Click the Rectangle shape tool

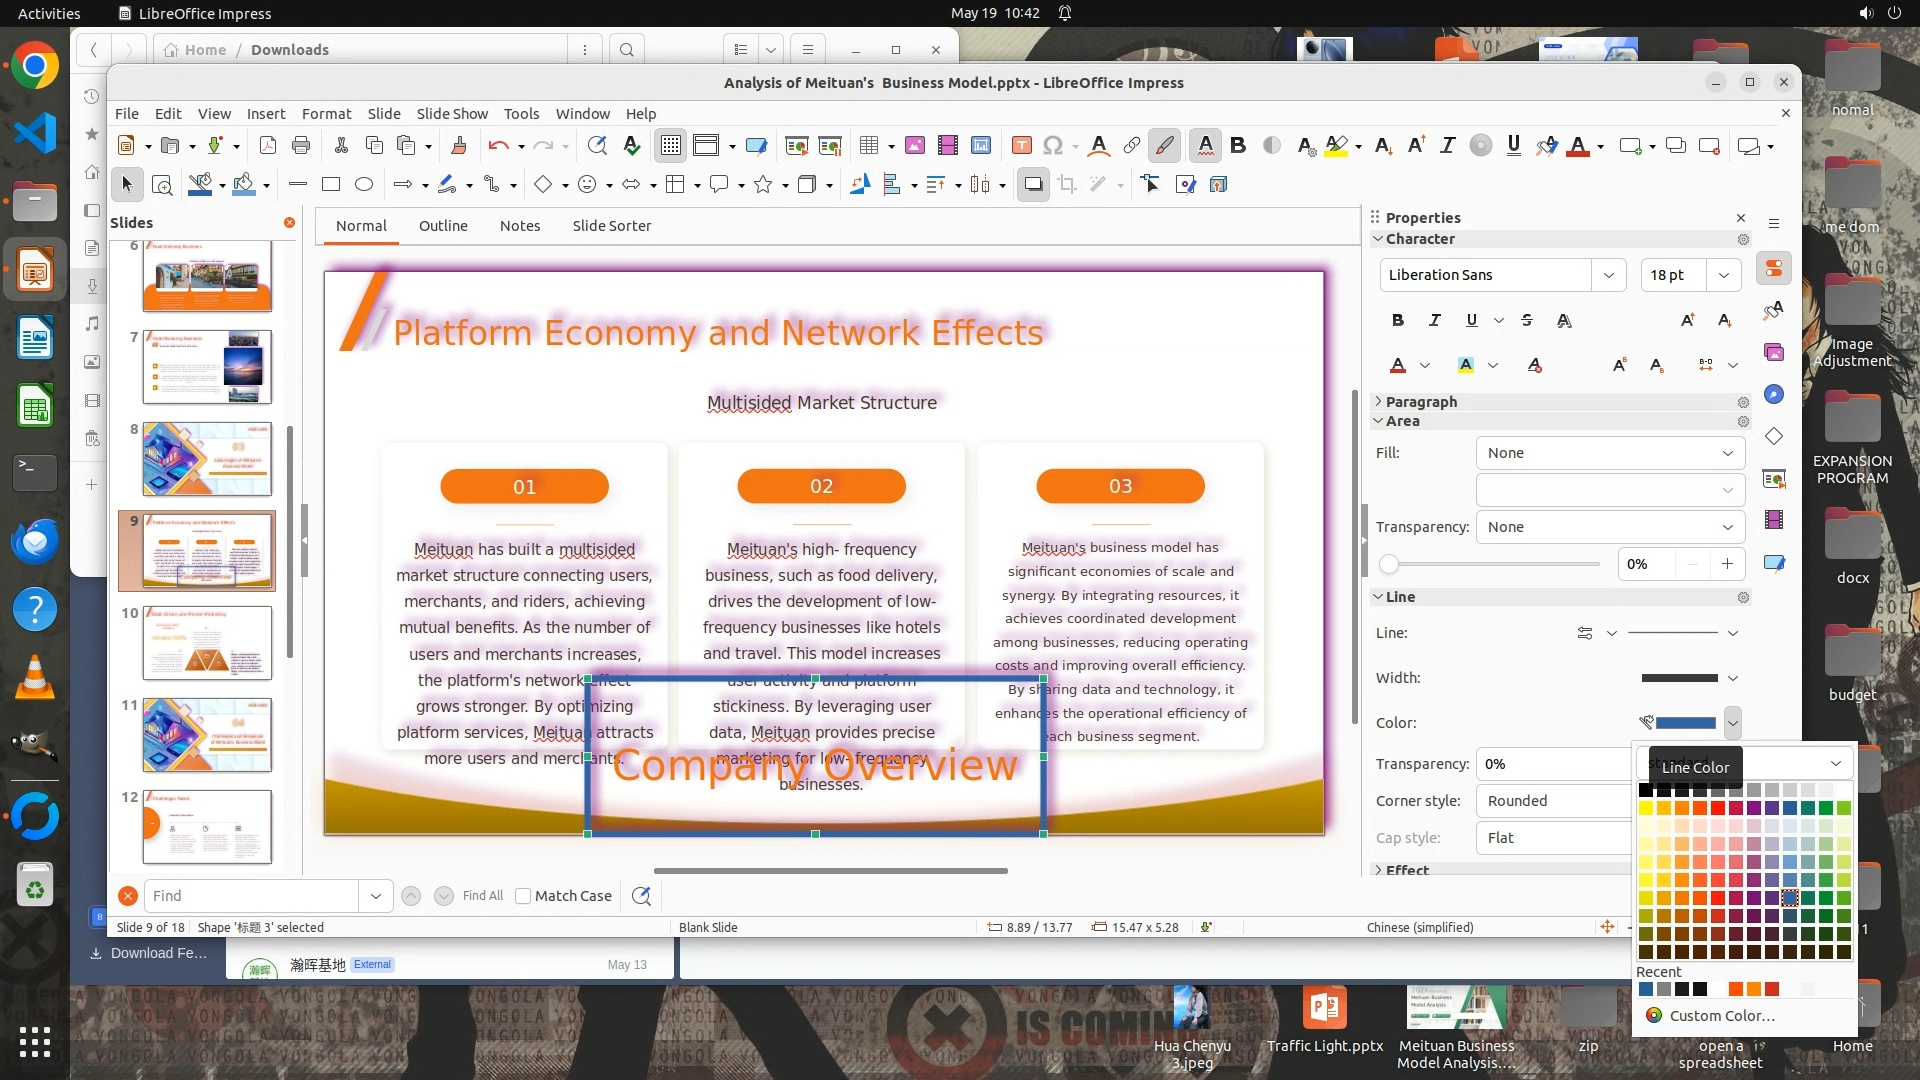(x=331, y=184)
